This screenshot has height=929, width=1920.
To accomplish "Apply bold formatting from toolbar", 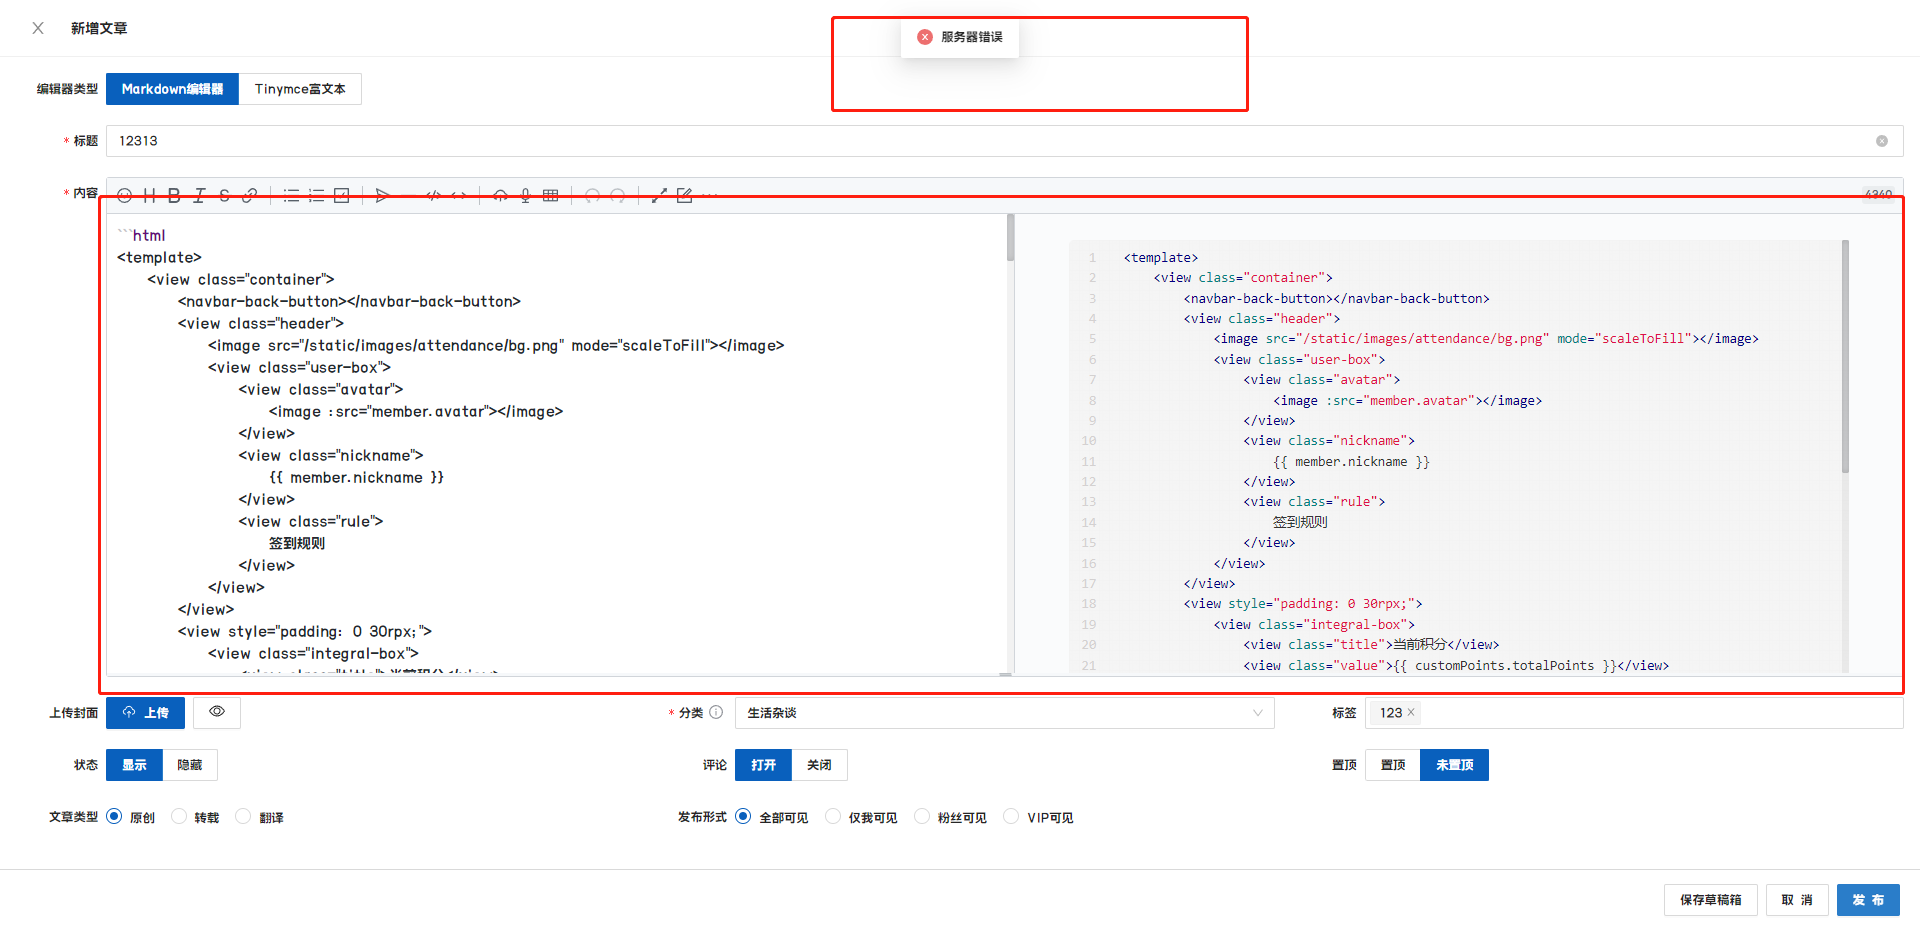I will [x=174, y=196].
